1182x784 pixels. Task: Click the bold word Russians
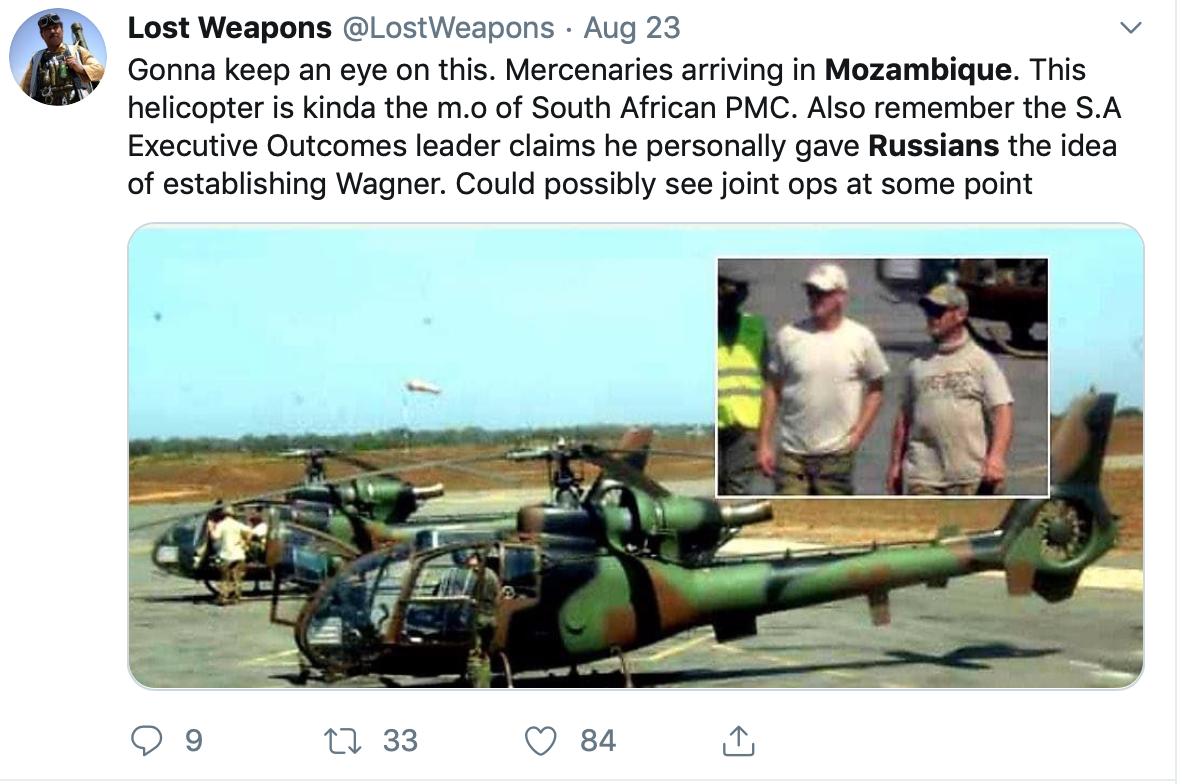point(933,147)
